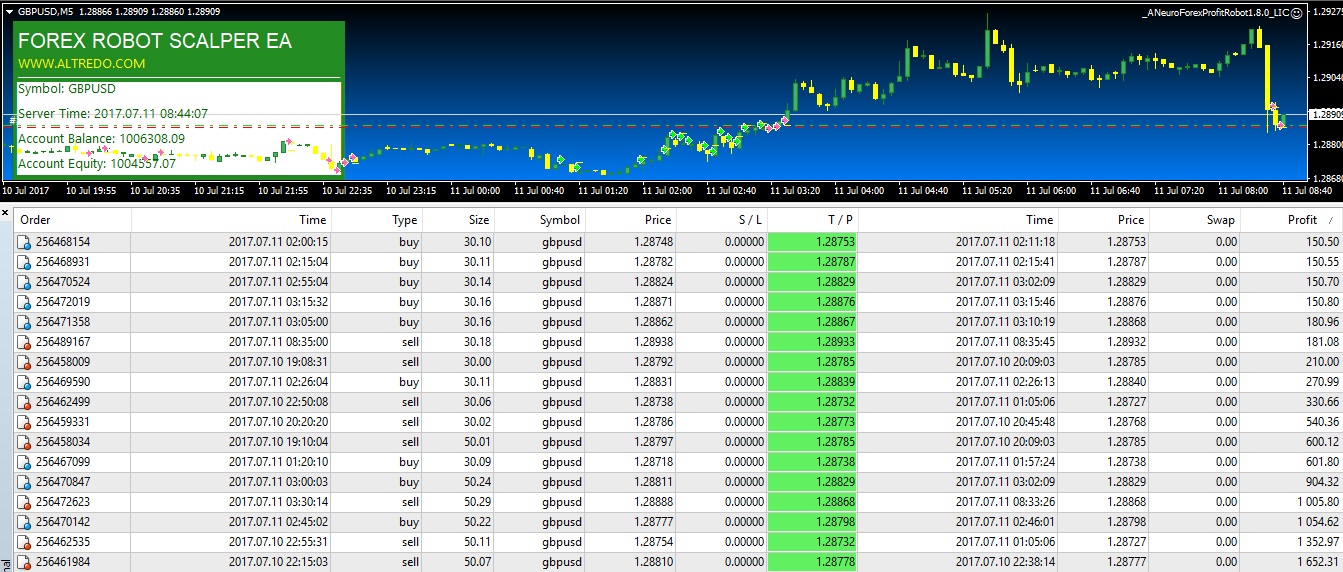Image resolution: width=1343 pixels, height=572 pixels.
Task: Click the Account Equity value line
Action: tap(97, 163)
